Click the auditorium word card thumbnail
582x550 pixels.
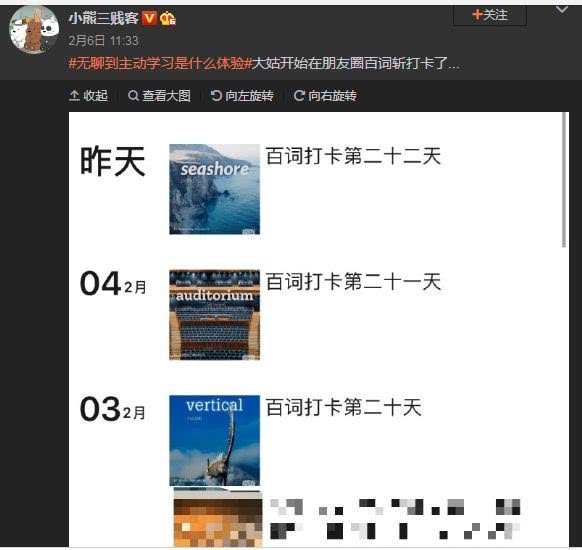215,315
